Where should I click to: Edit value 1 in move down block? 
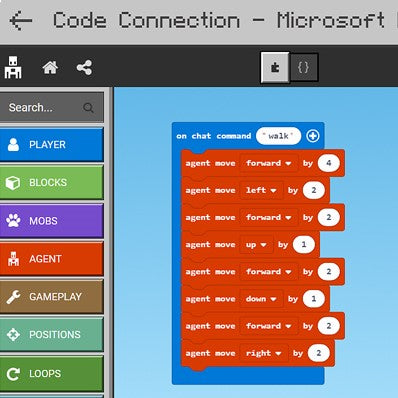[x=314, y=299]
